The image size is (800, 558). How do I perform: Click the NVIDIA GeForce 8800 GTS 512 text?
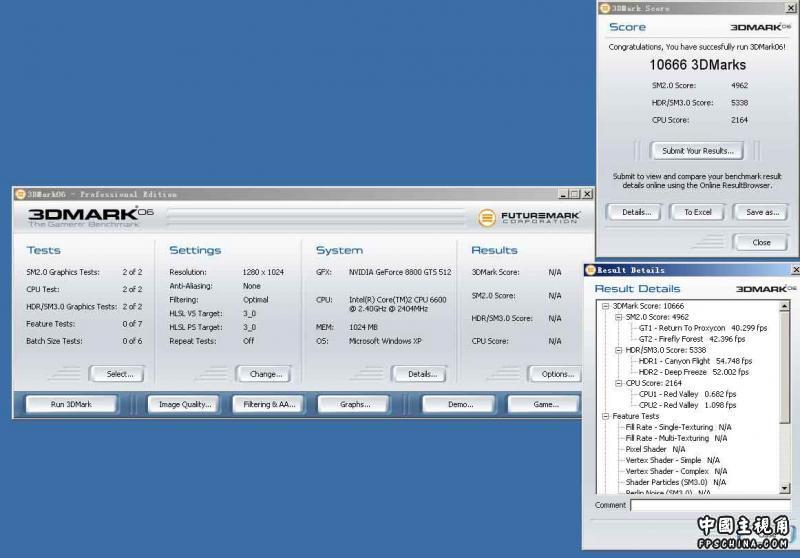[400, 272]
